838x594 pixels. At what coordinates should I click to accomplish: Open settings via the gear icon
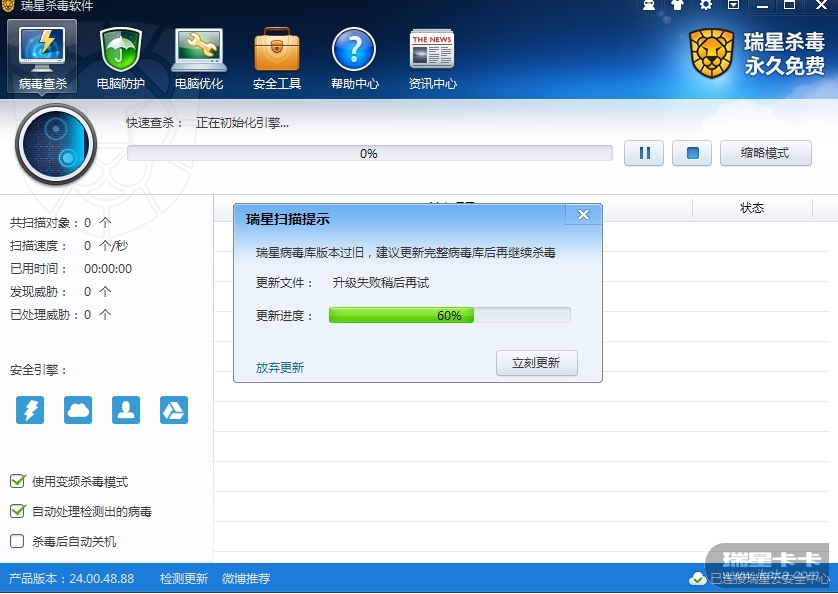click(705, 5)
